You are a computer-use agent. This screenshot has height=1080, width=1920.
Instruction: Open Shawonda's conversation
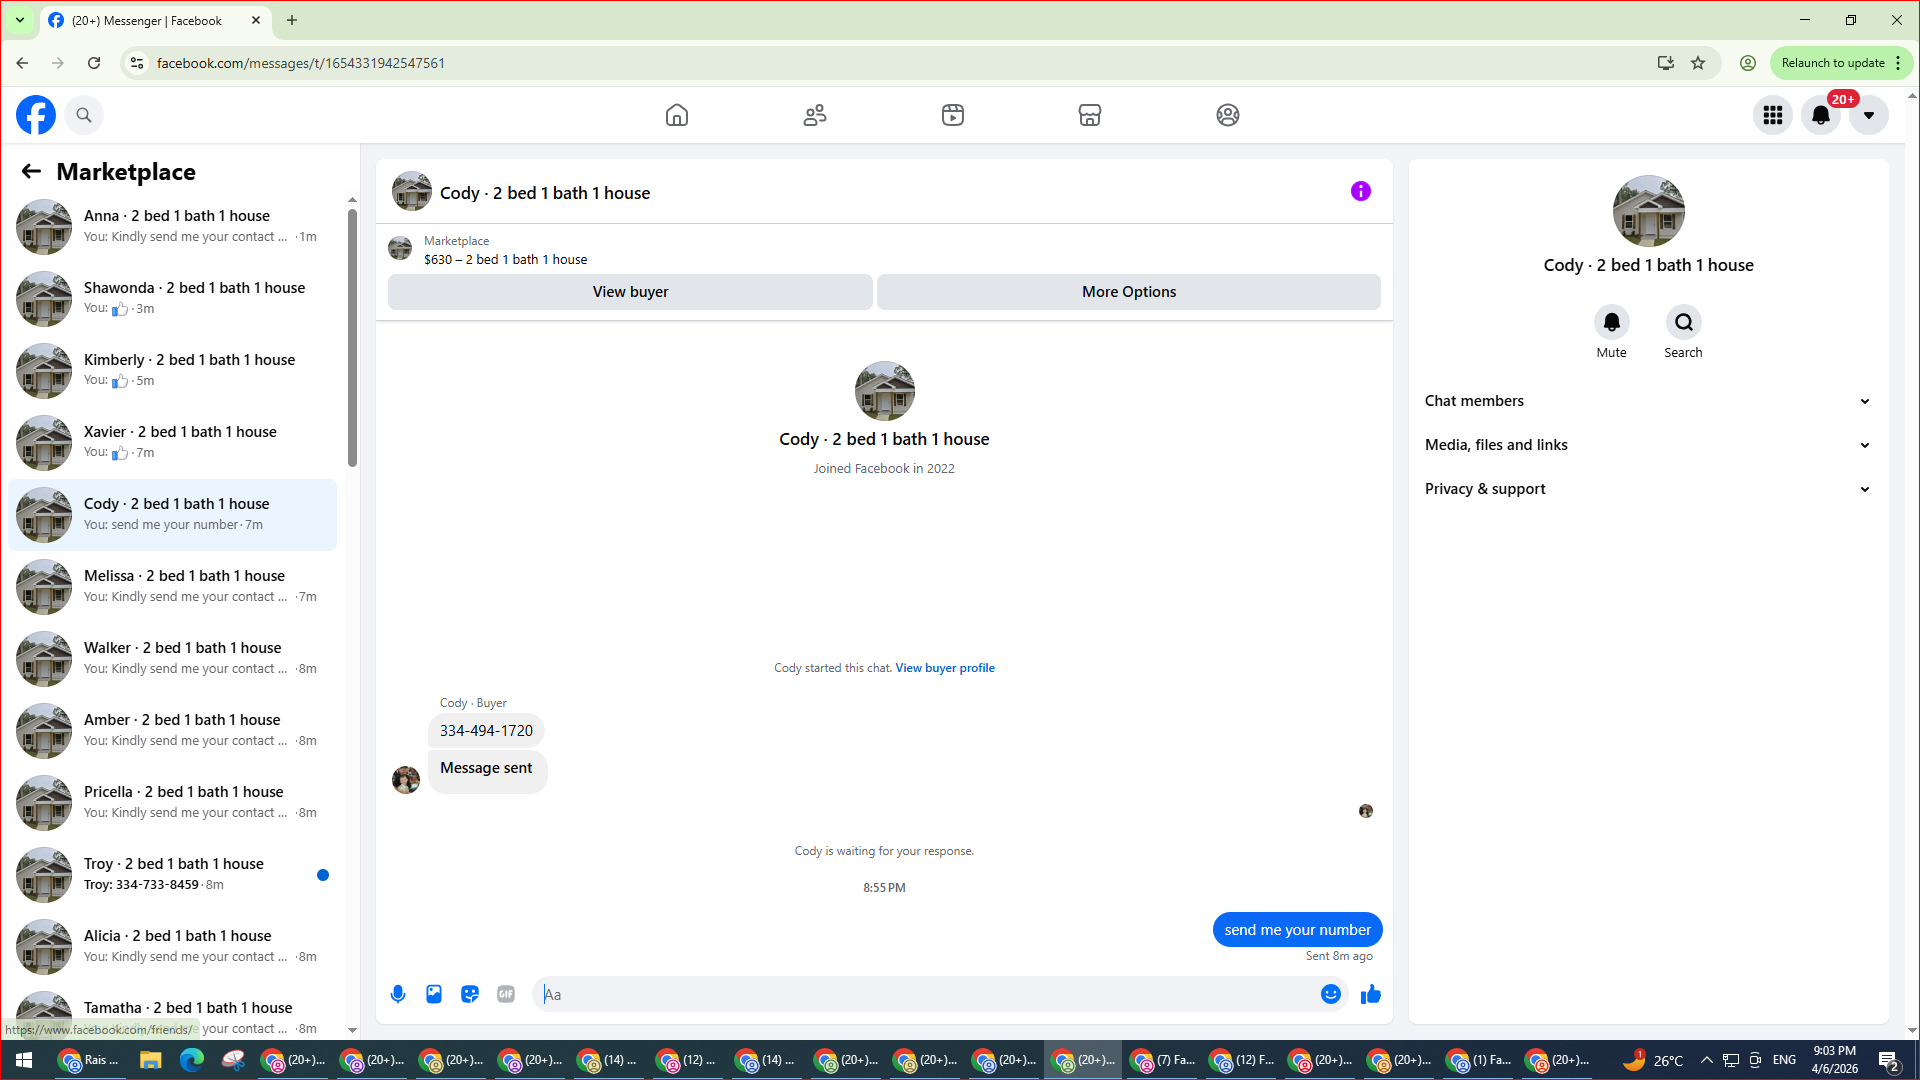click(x=173, y=299)
